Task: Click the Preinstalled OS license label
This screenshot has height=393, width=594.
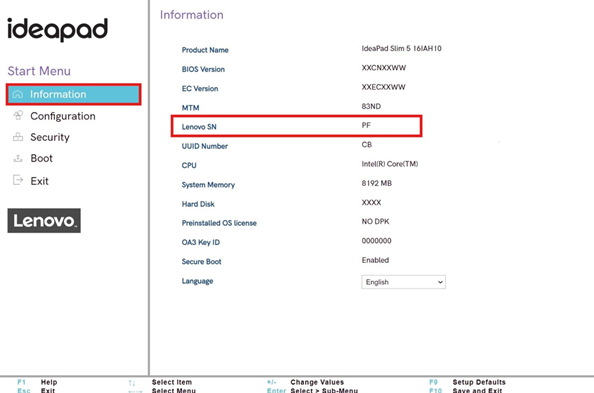Action: tap(219, 223)
